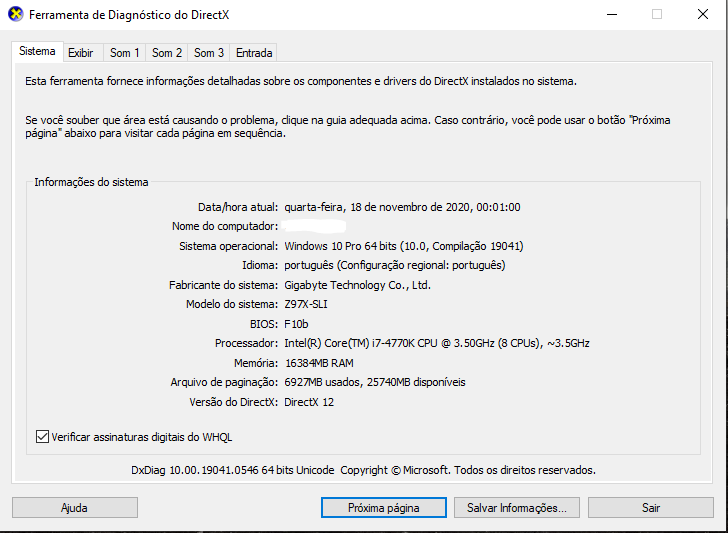728x533 pixels.
Task: Click the Ferramenta de Diagnóstico do DirectX title
Action: tap(129, 15)
